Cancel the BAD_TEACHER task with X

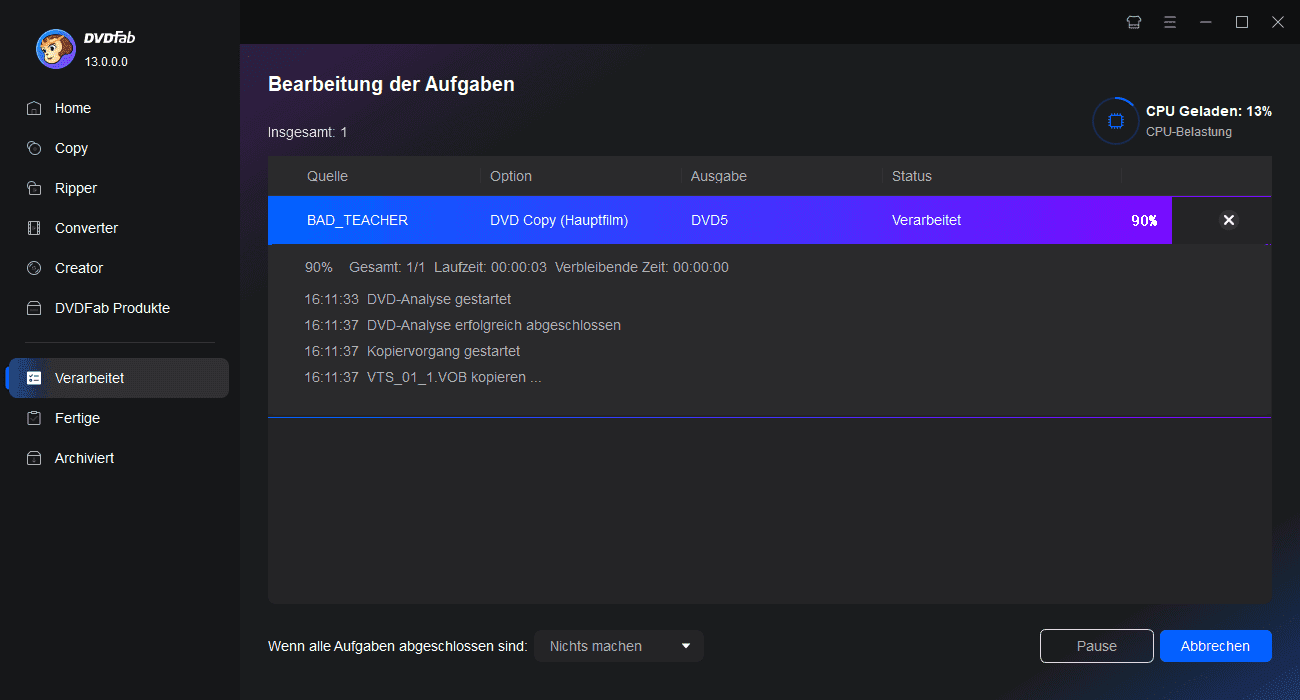click(x=1229, y=220)
